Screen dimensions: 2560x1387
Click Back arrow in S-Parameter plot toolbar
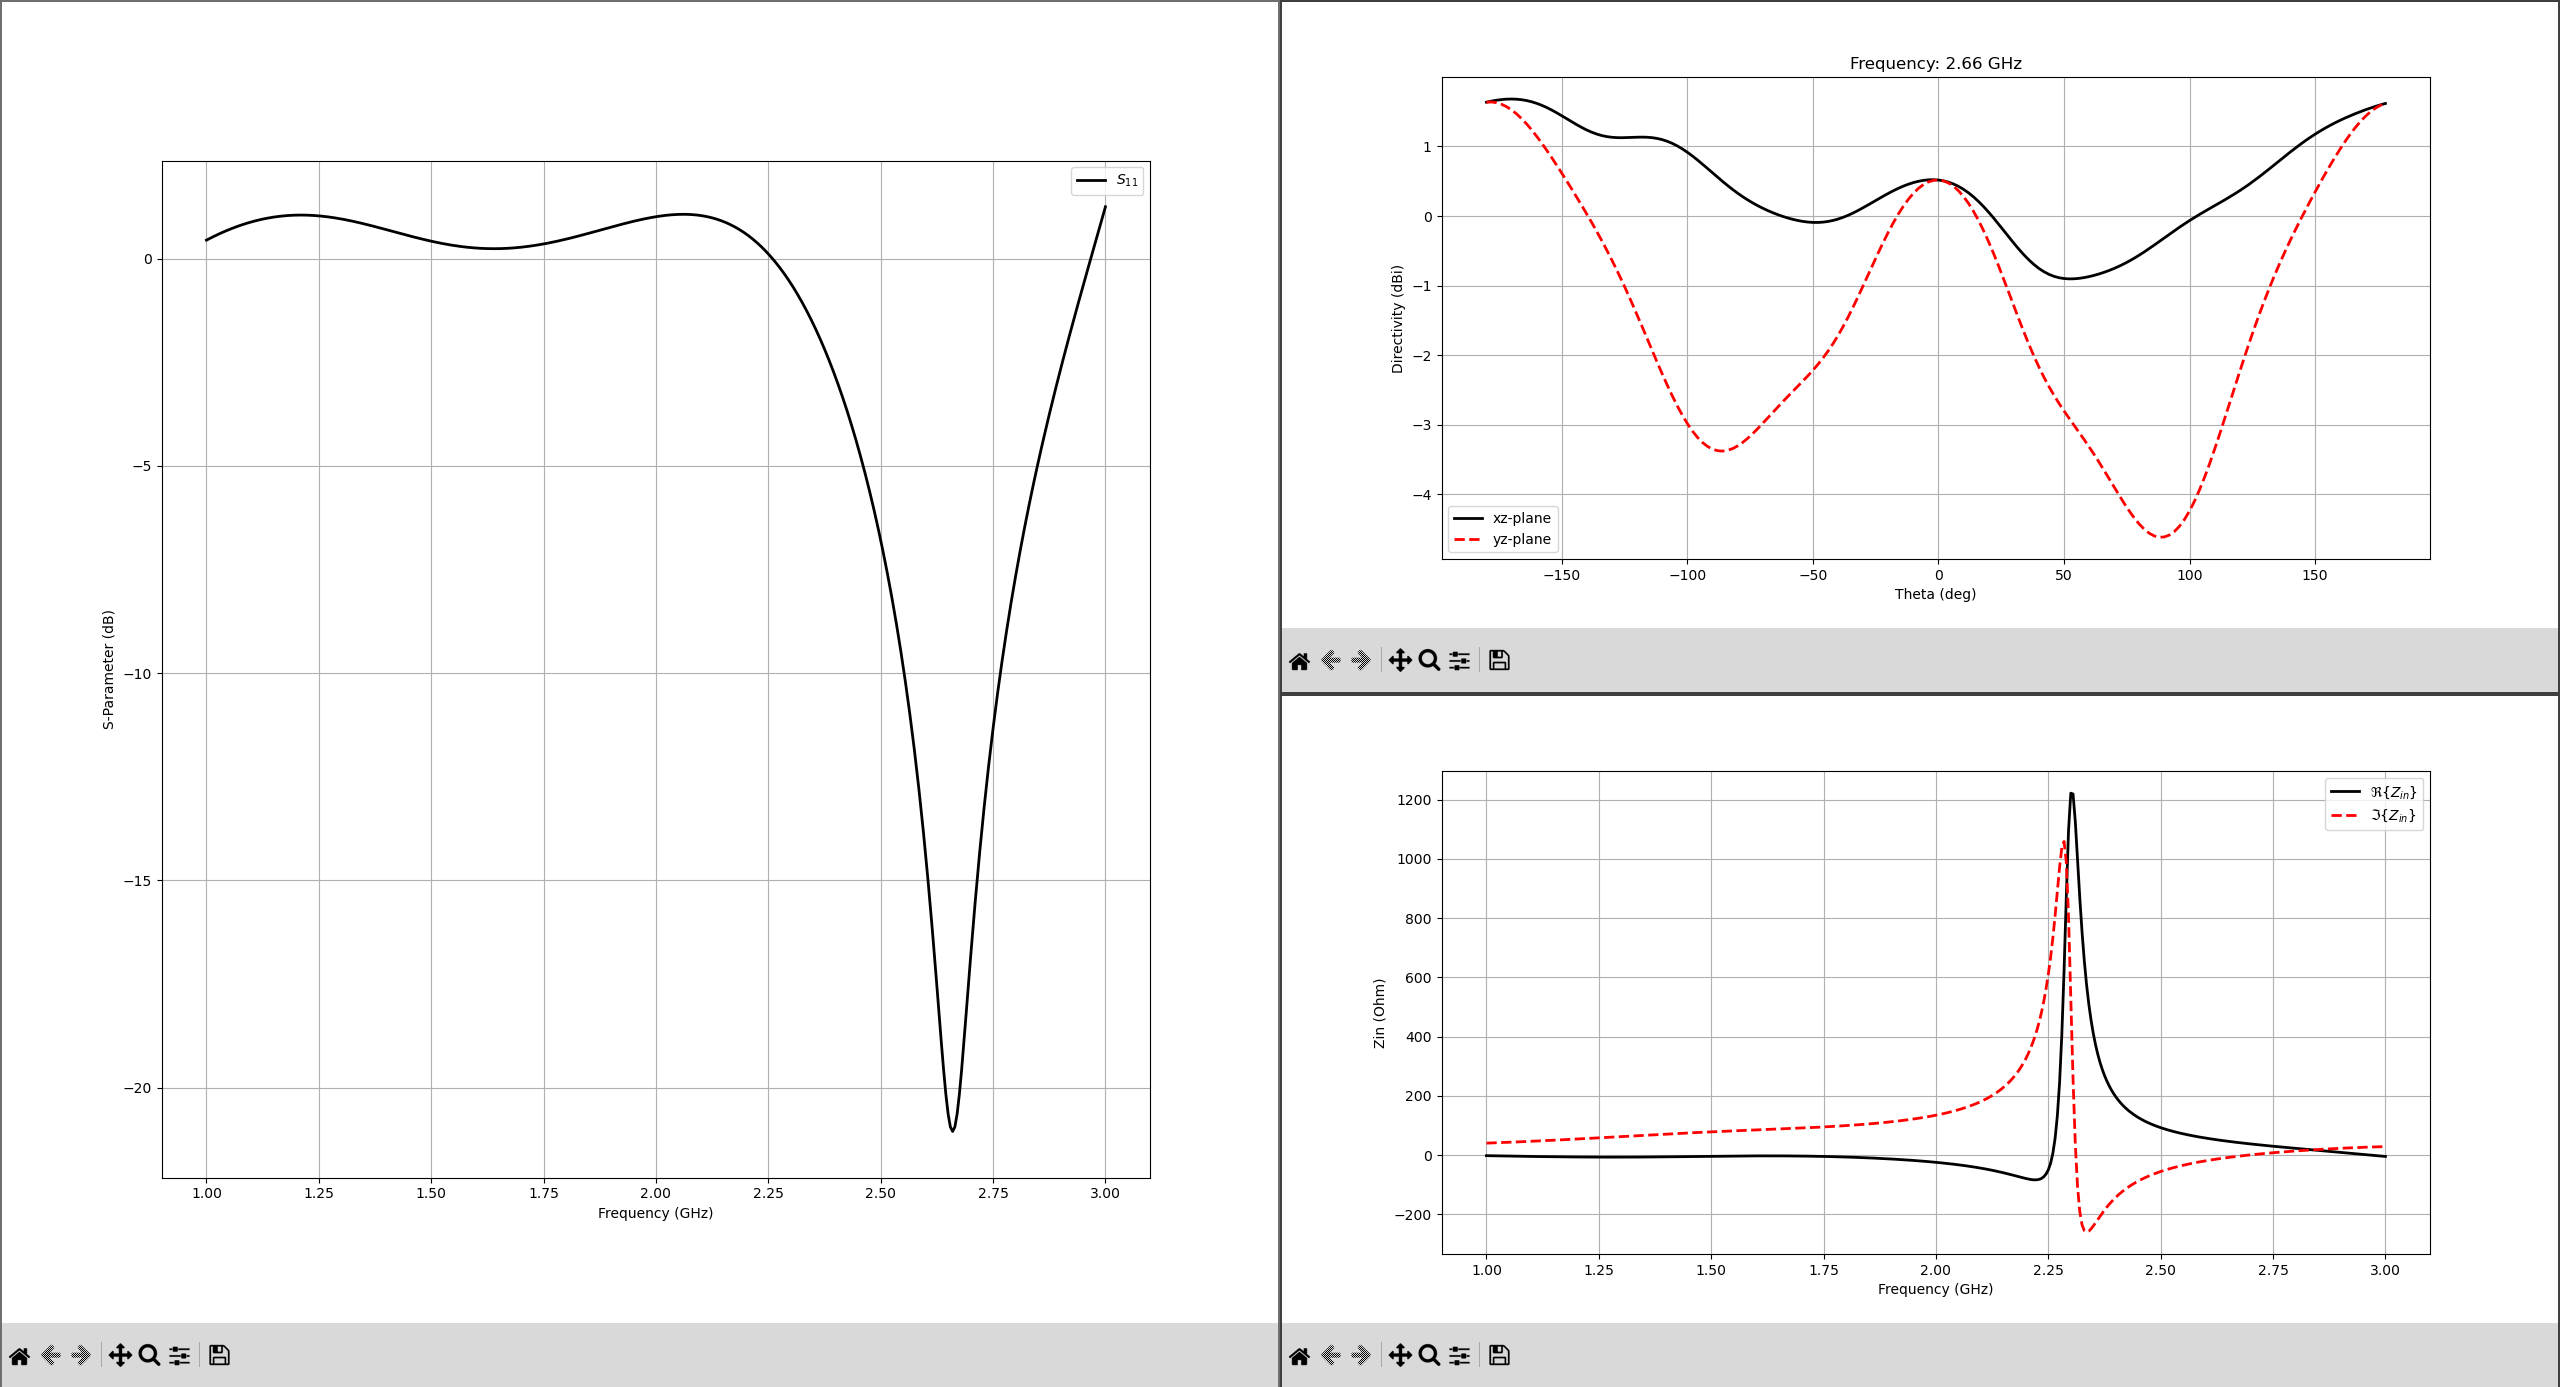[50, 1356]
